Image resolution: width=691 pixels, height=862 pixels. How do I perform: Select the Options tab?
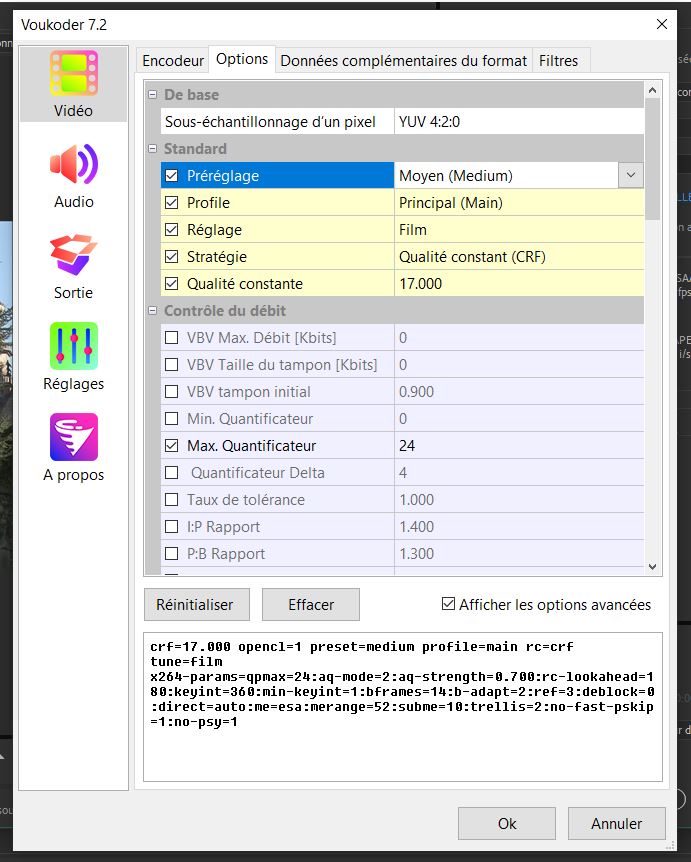pyautogui.click(x=242, y=59)
